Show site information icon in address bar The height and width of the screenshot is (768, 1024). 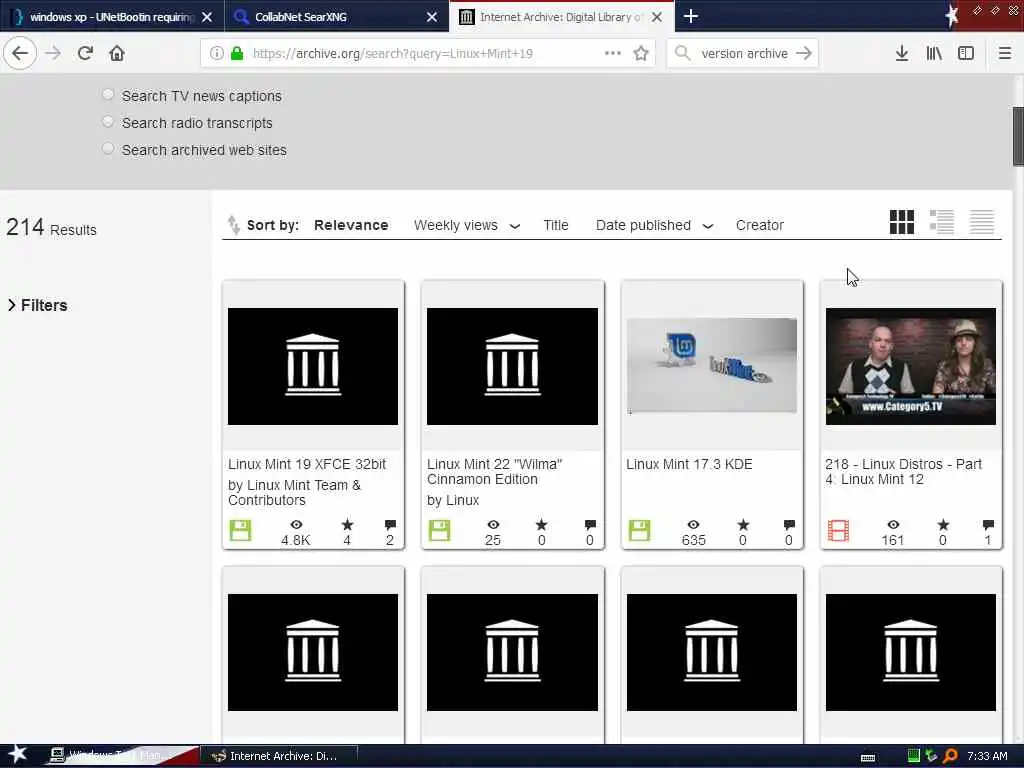click(x=216, y=54)
